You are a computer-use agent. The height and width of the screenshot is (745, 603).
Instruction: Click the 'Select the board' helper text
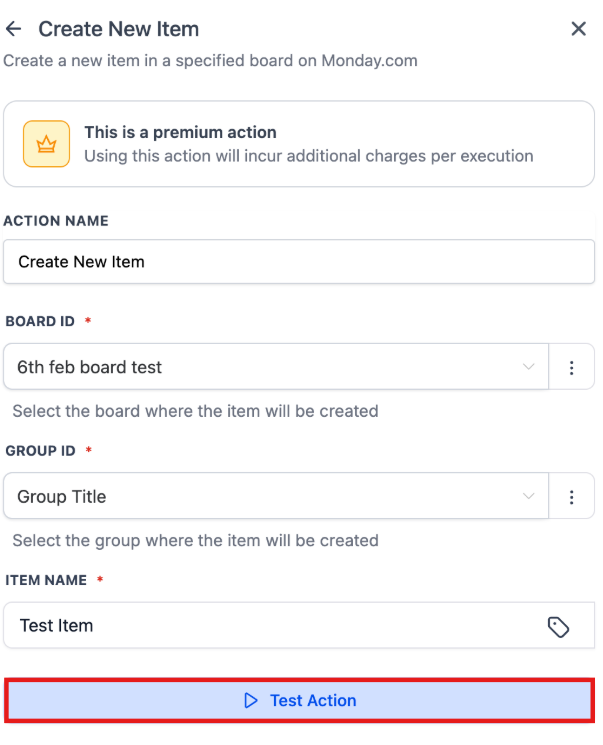(x=195, y=411)
